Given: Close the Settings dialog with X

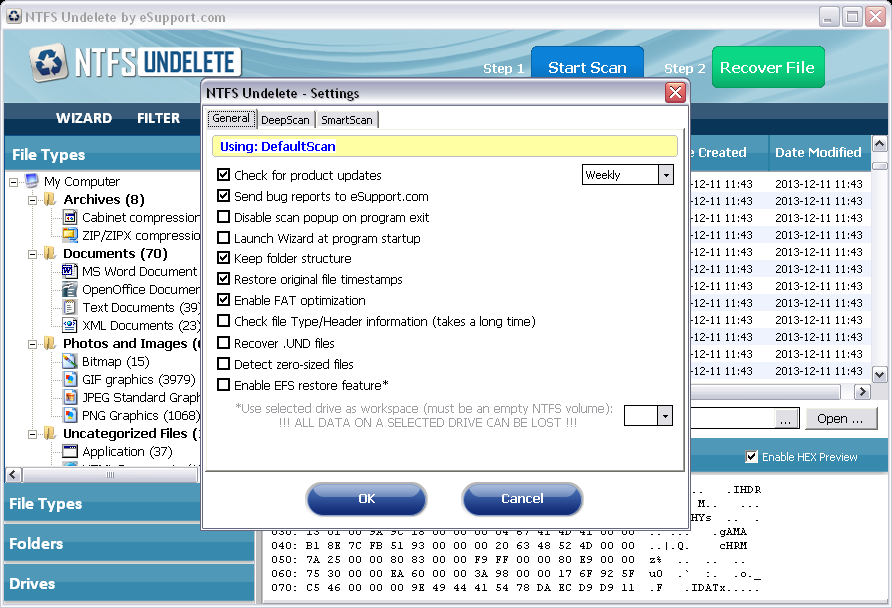Looking at the screenshot, I should click(x=675, y=92).
